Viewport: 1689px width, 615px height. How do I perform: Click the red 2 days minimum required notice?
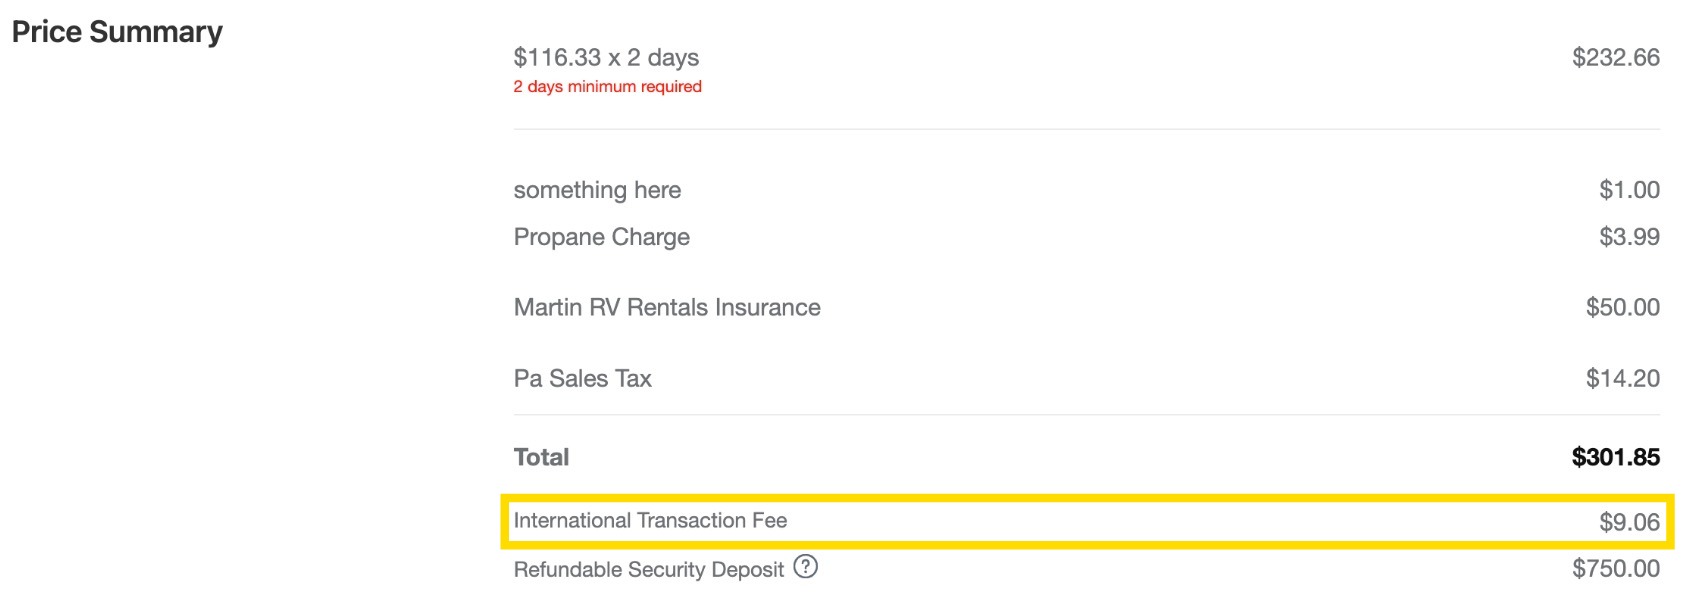pyautogui.click(x=607, y=87)
